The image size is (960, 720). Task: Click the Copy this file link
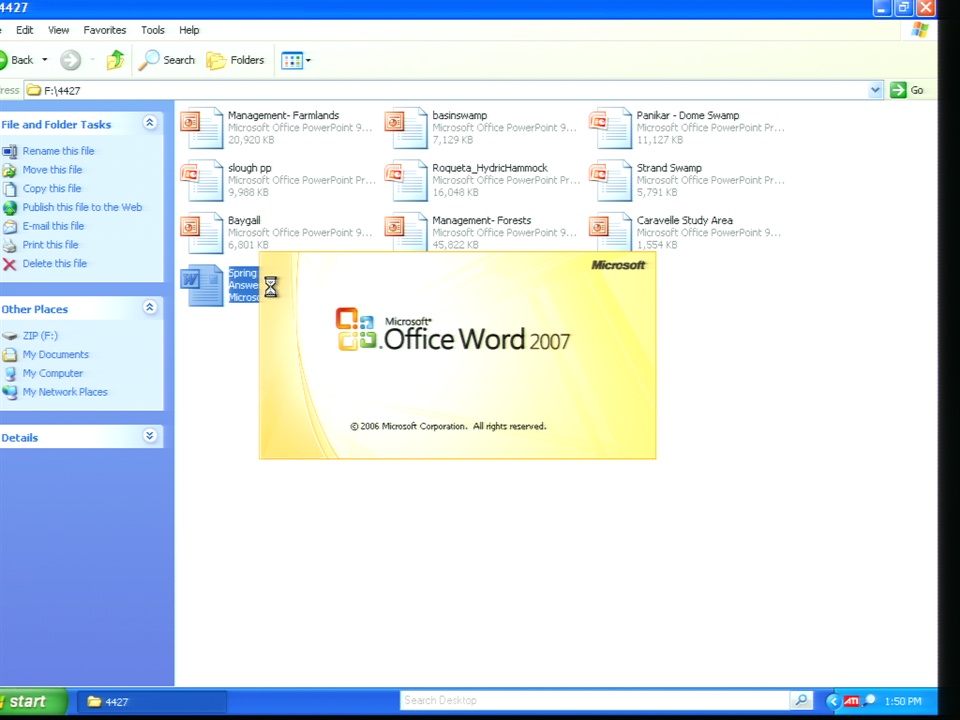click(52, 189)
